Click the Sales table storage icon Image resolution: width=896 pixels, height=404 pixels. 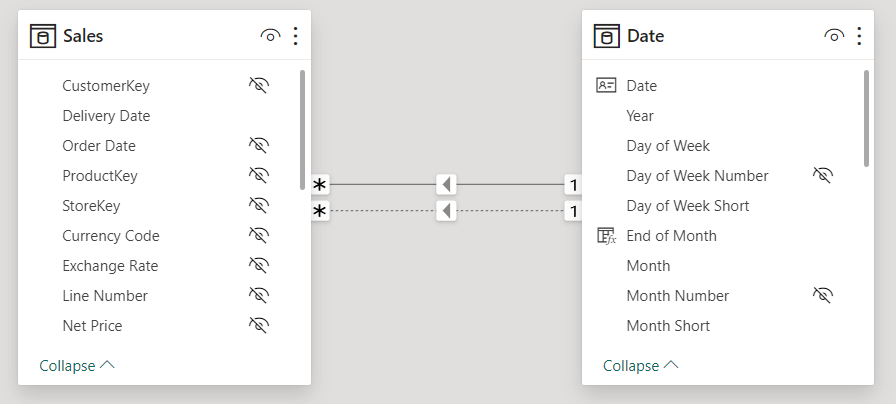pyautogui.click(x=43, y=36)
